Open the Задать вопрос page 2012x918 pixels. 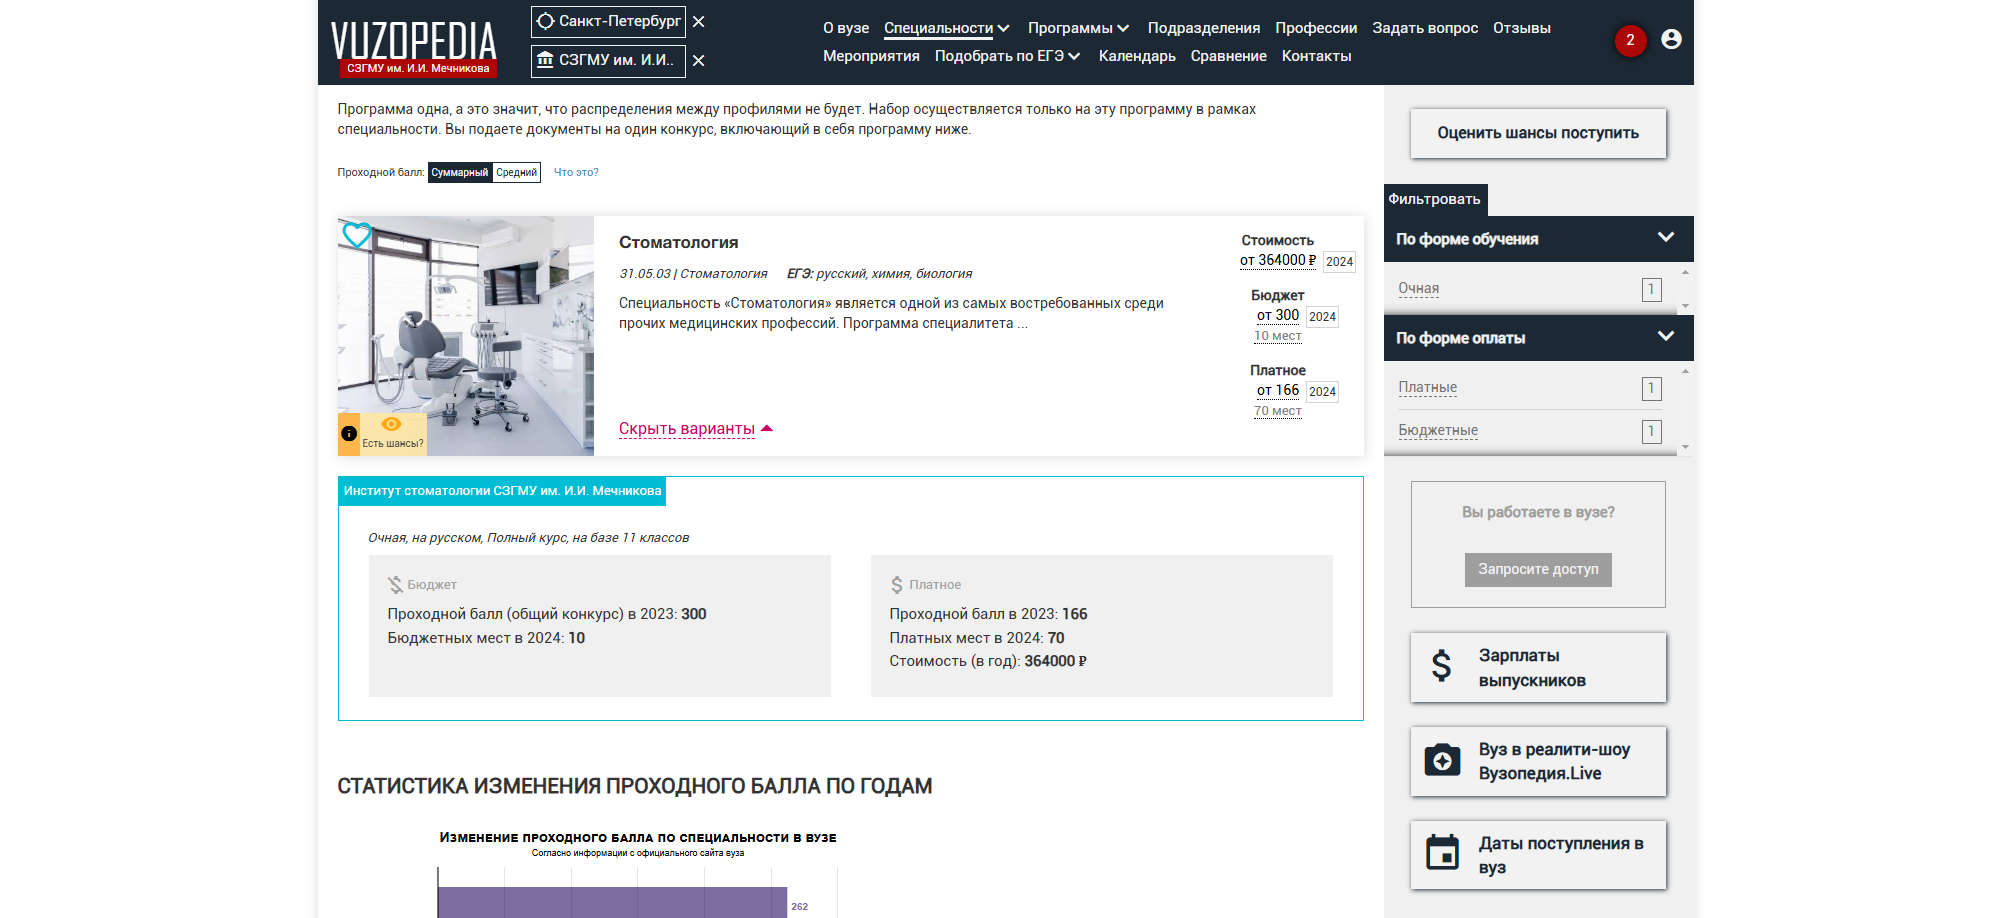click(1425, 28)
